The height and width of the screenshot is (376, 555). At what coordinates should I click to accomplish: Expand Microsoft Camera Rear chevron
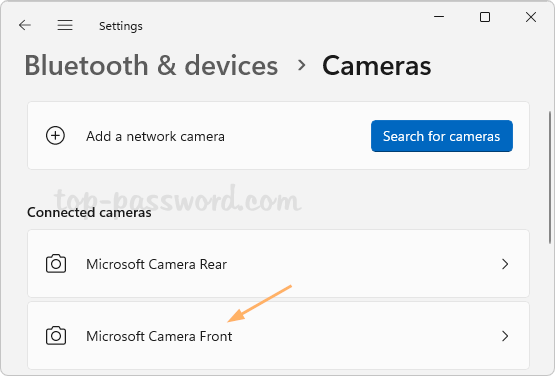[505, 264]
